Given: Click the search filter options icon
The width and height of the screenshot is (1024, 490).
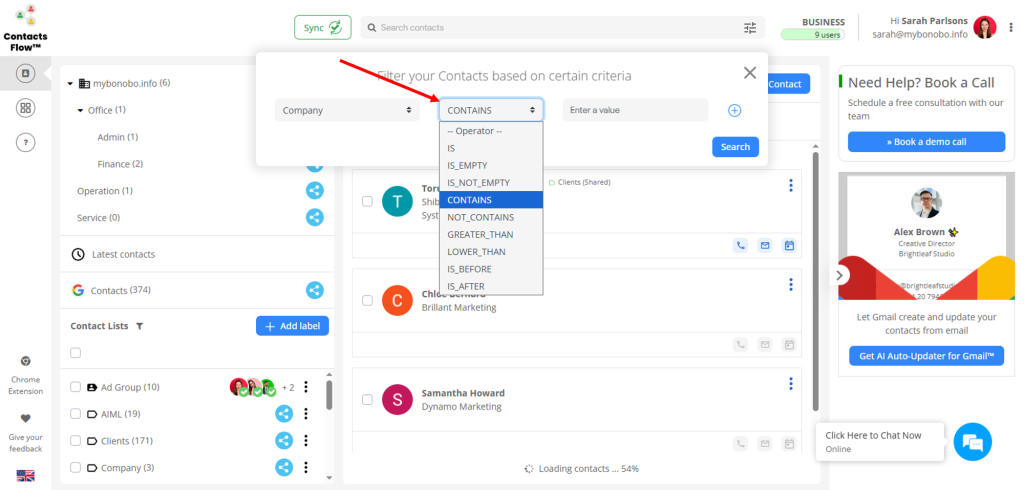Looking at the screenshot, I should [750, 28].
